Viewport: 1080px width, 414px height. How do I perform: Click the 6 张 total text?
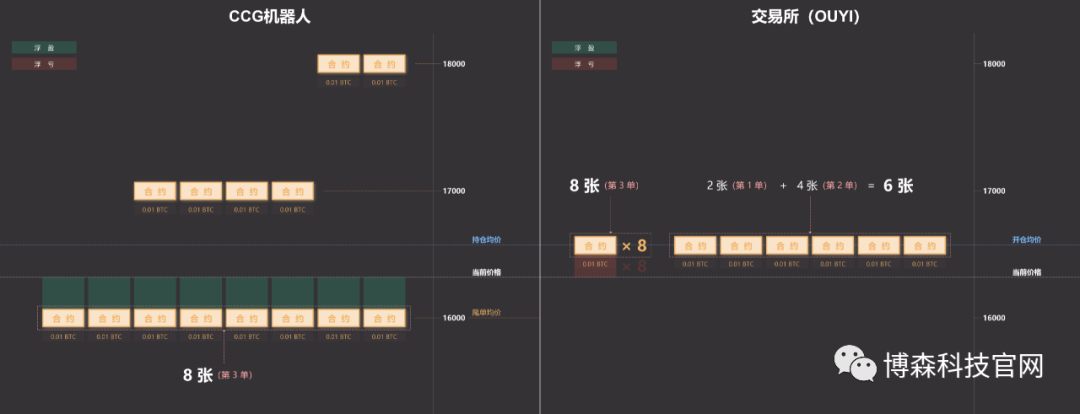pyautogui.click(x=899, y=186)
